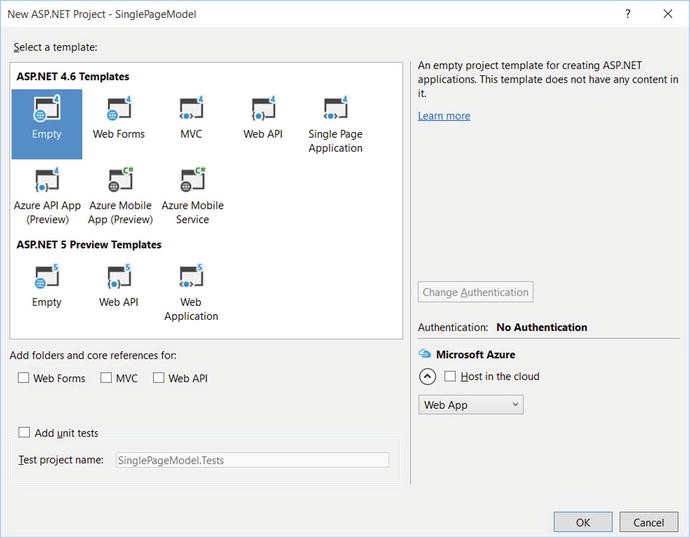
Task: Select the Azure API App (Preview) template icon
Action: click(x=47, y=180)
